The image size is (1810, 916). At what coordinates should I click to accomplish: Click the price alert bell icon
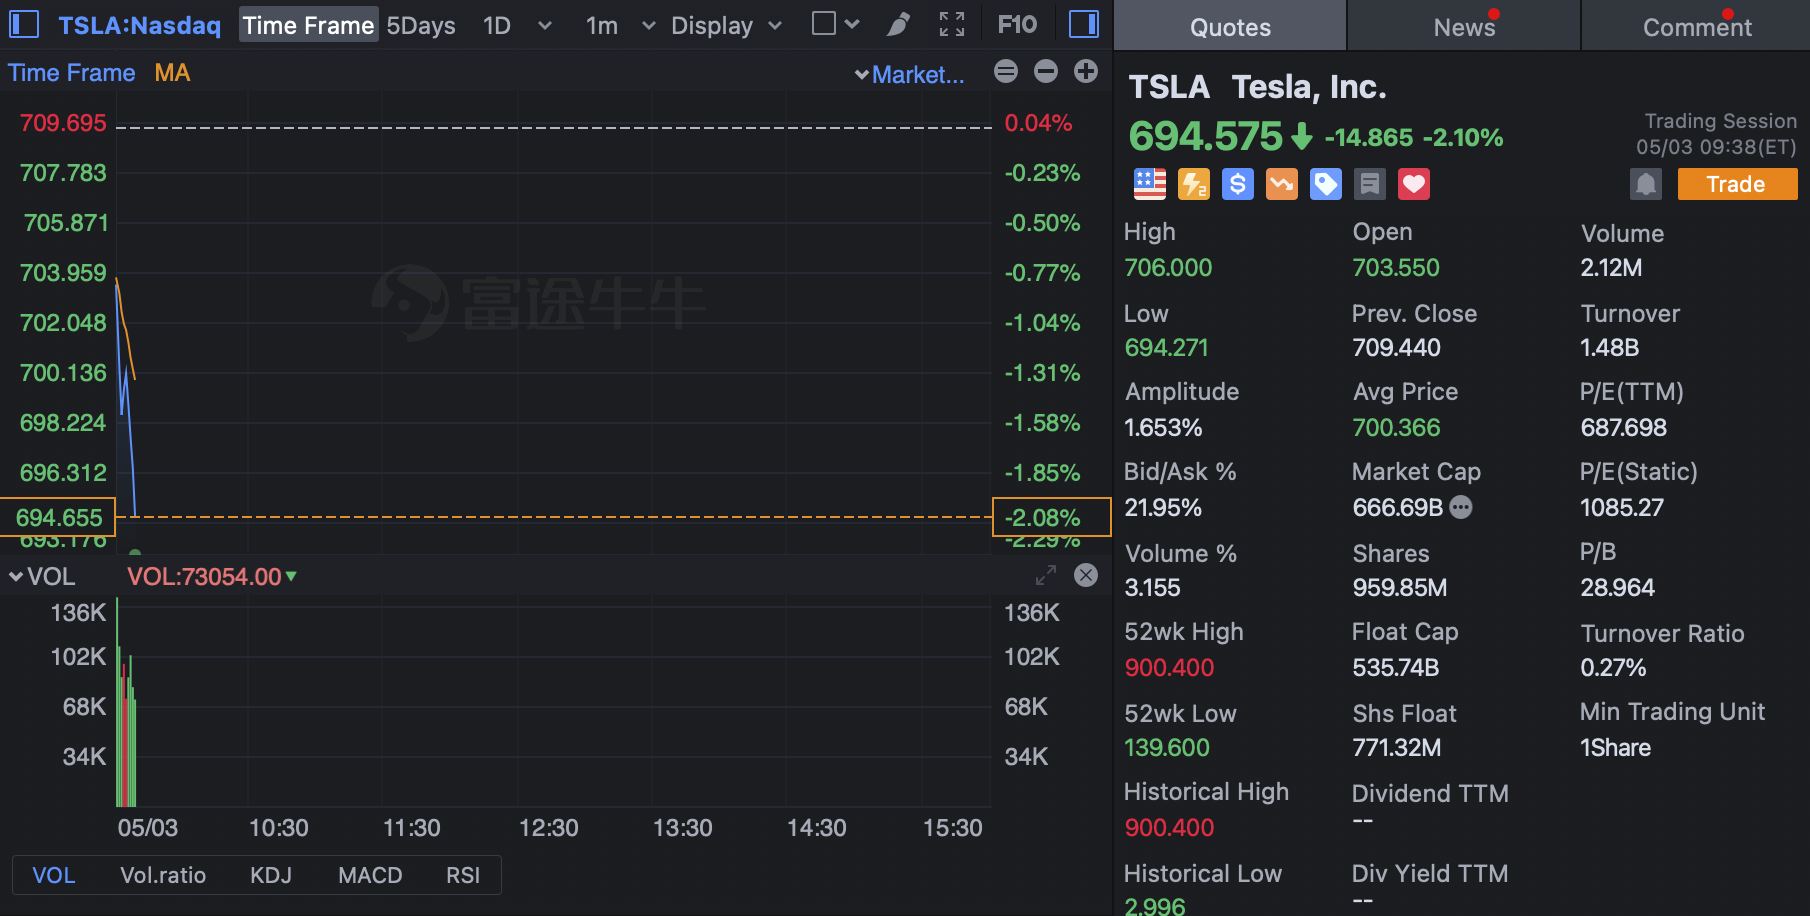point(1645,184)
